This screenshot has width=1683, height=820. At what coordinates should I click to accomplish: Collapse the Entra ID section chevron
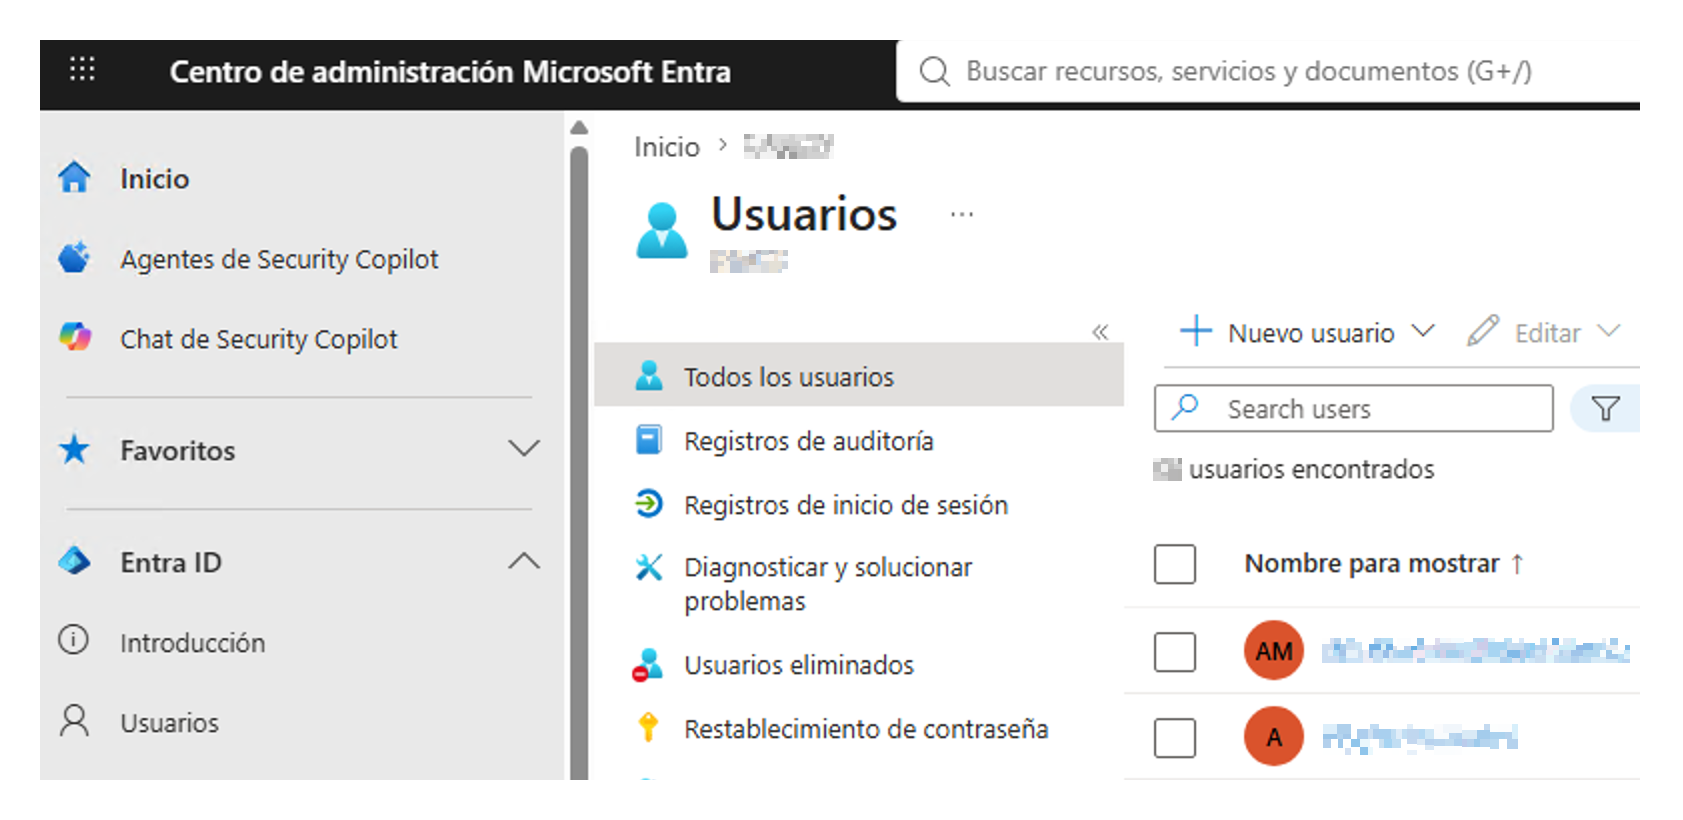coord(524,561)
